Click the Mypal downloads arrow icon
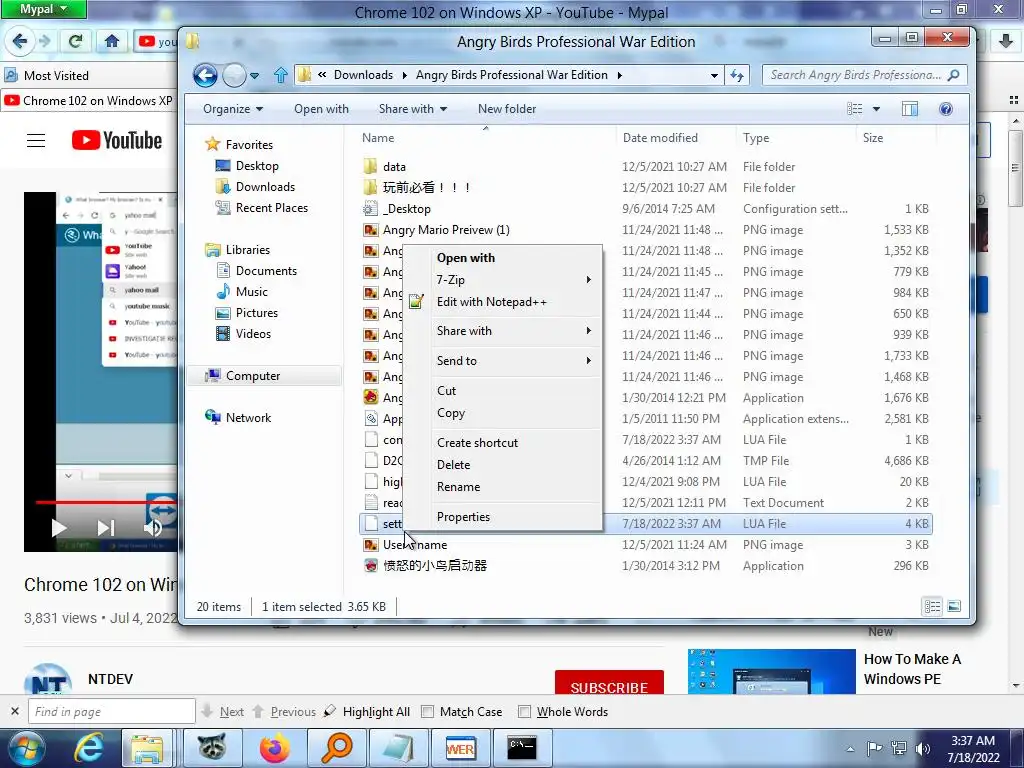1024x768 pixels. click(x=1006, y=41)
